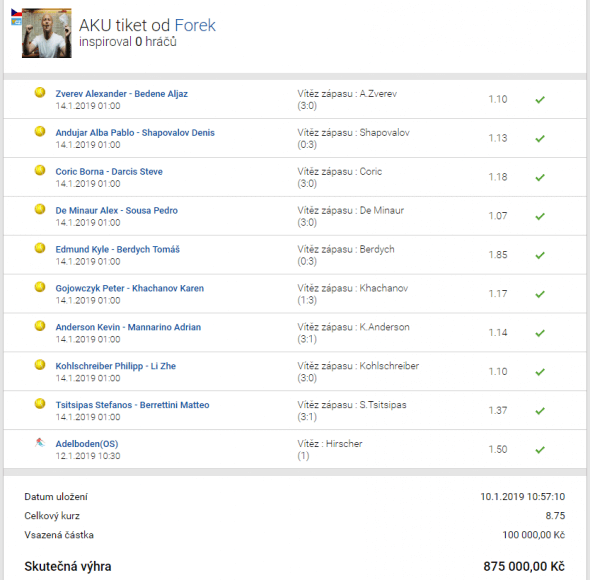Click the green checkmark on De Minaur row
Viewport: 590px width, 580px height.
tap(540, 216)
